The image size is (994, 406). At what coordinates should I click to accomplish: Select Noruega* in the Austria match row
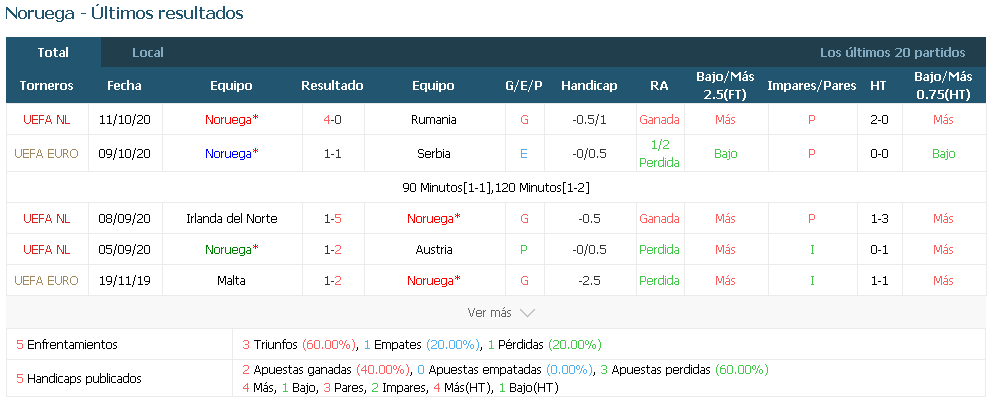[231, 250]
